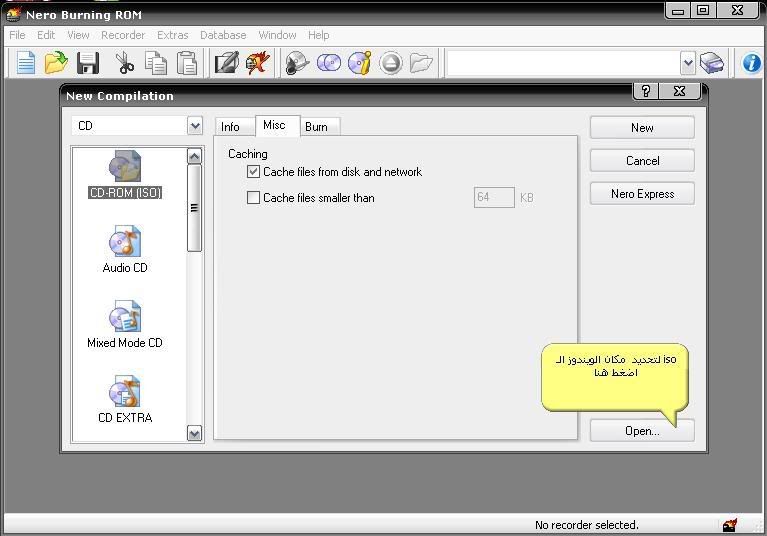Viewport: 767px width, 536px height.
Task: Open the View menu
Action: point(78,35)
